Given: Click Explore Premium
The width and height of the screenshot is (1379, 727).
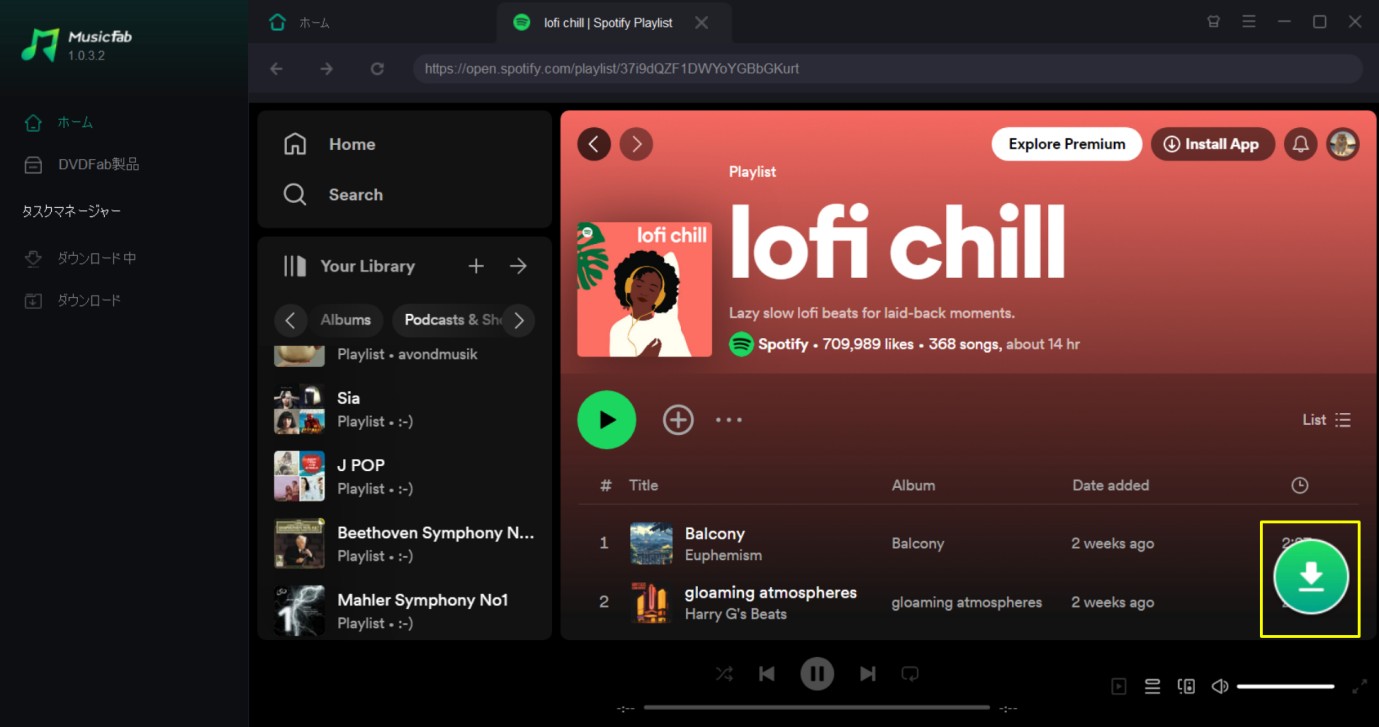Looking at the screenshot, I should 1067,144.
